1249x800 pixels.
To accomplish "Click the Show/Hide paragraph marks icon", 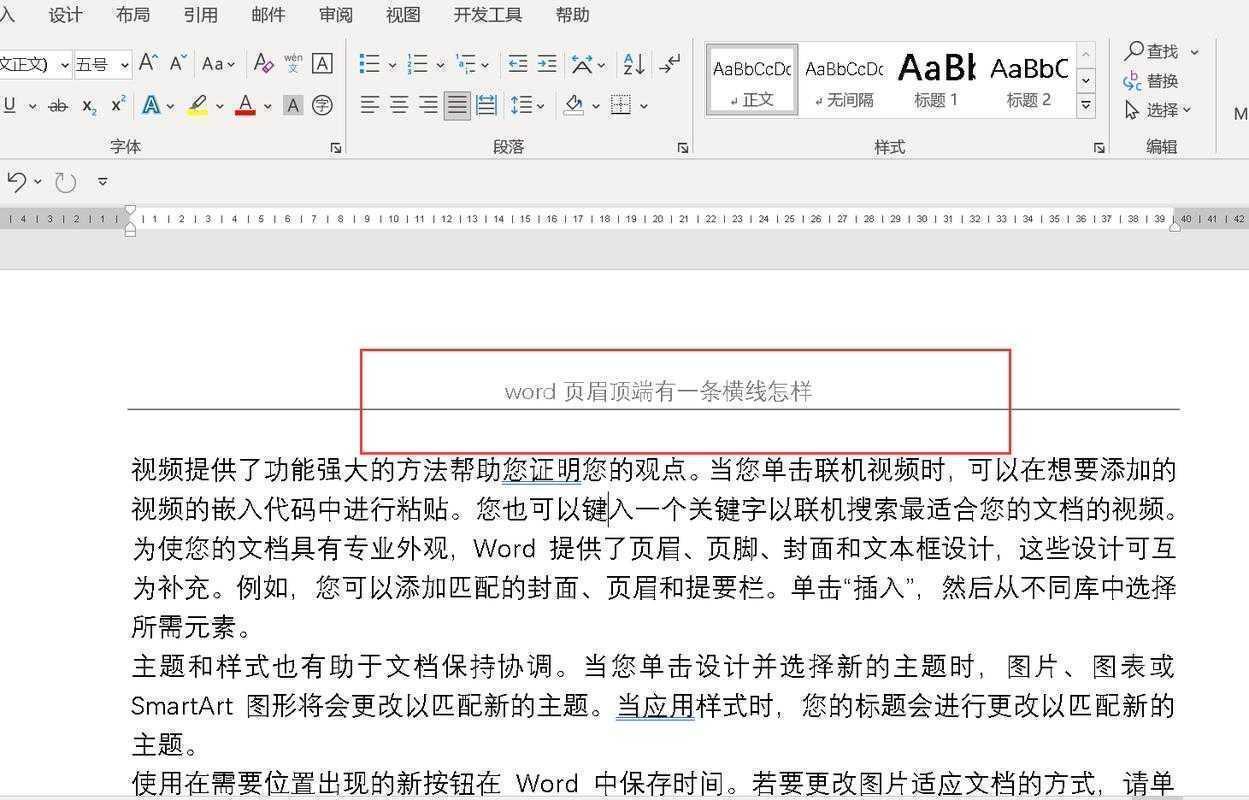I will pyautogui.click(x=672, y=63).
